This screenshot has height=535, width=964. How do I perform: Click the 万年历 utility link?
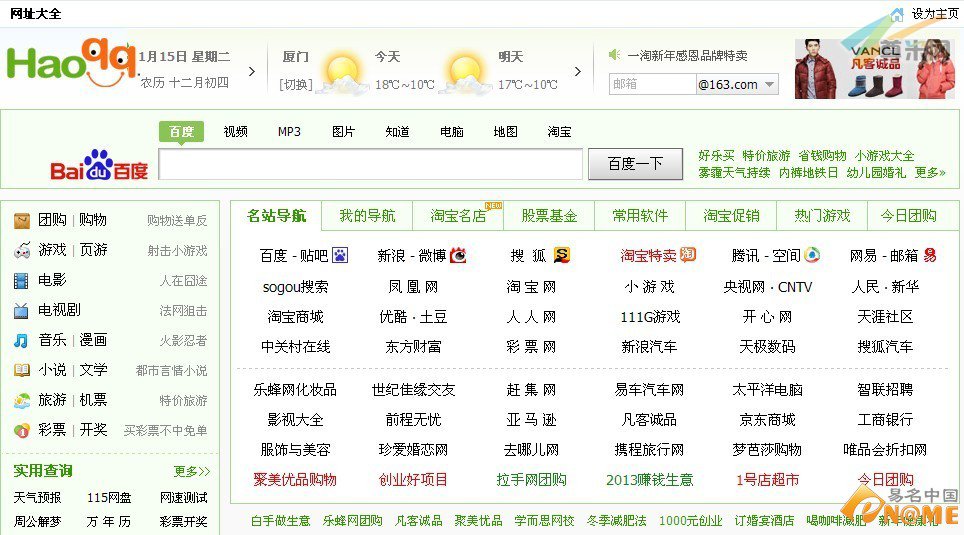click(109, 522)
